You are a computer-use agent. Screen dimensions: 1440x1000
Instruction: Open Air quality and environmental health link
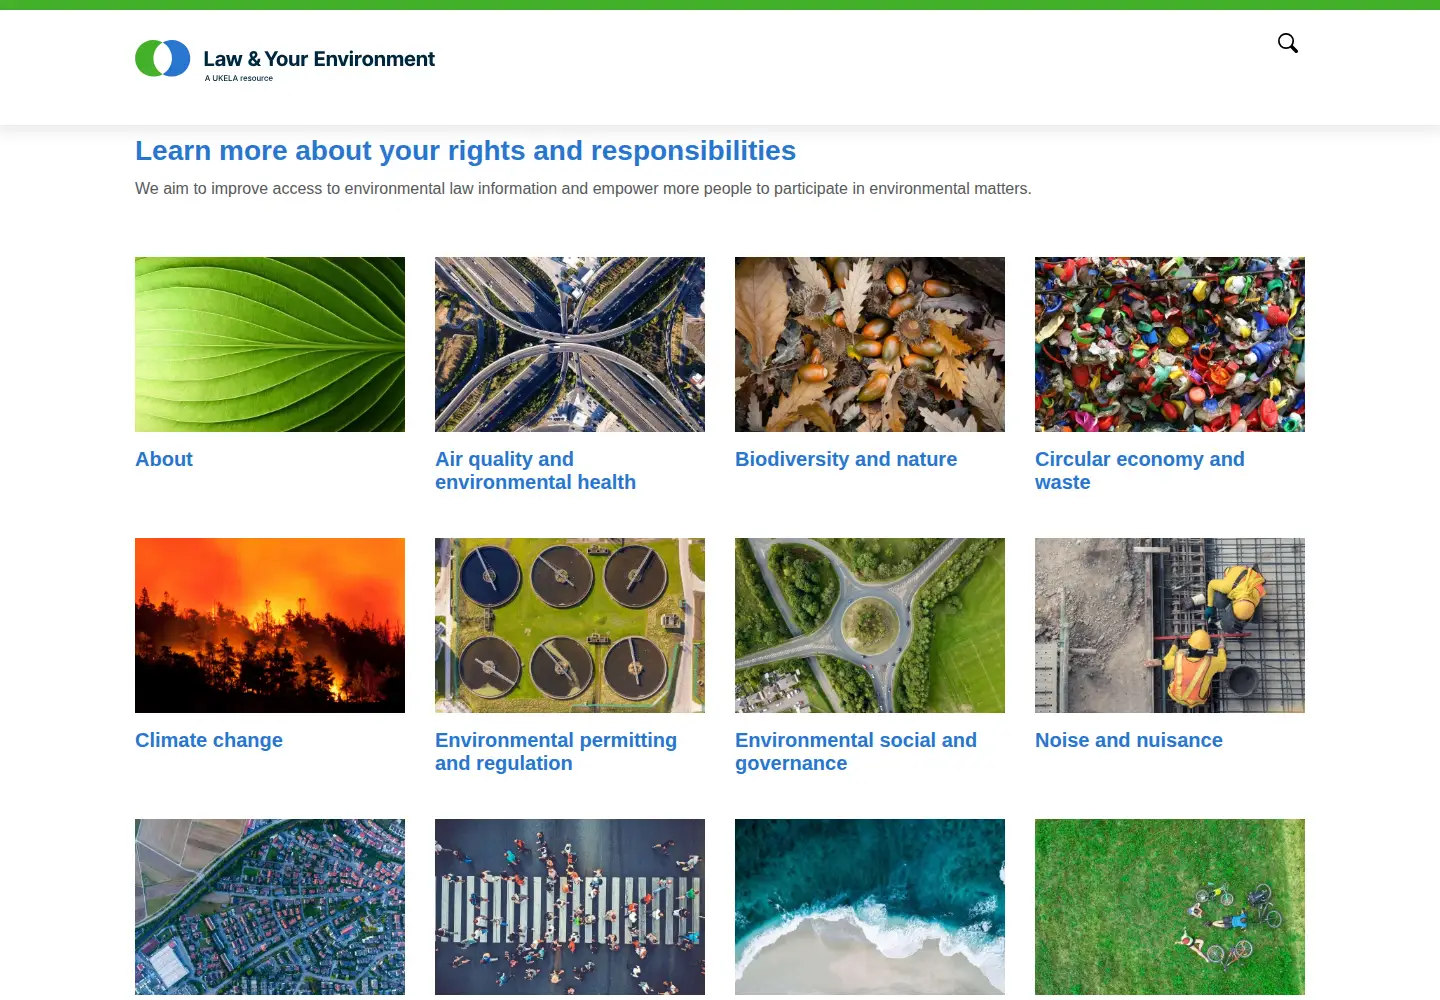pos(535,471)
